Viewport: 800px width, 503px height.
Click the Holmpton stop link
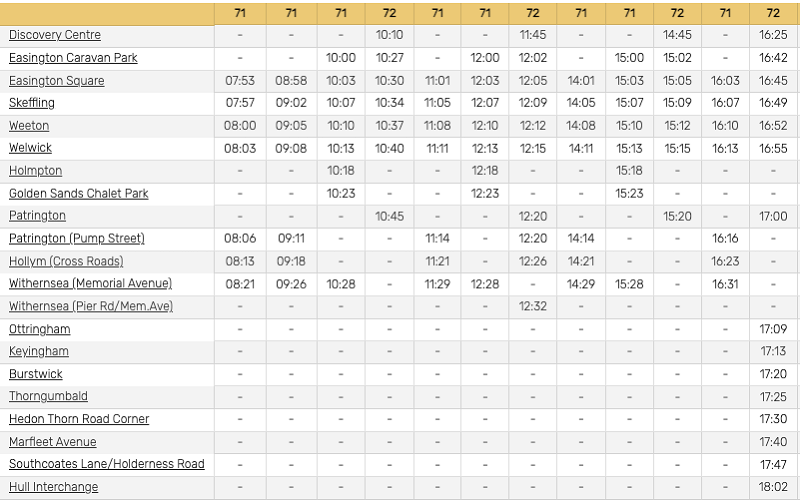tap(35, 171)
